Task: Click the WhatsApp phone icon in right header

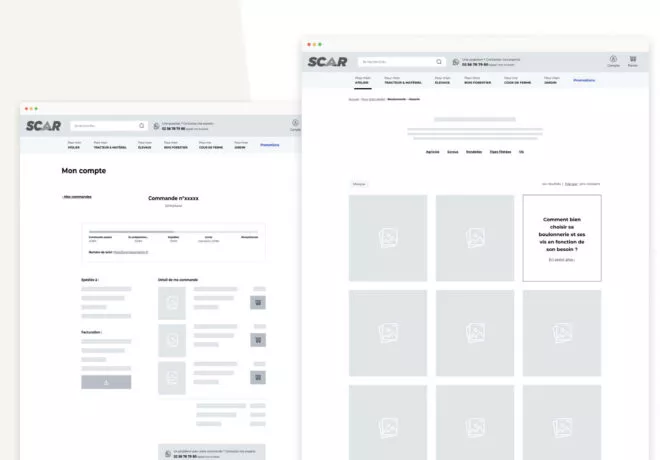Action: (456, 62)
